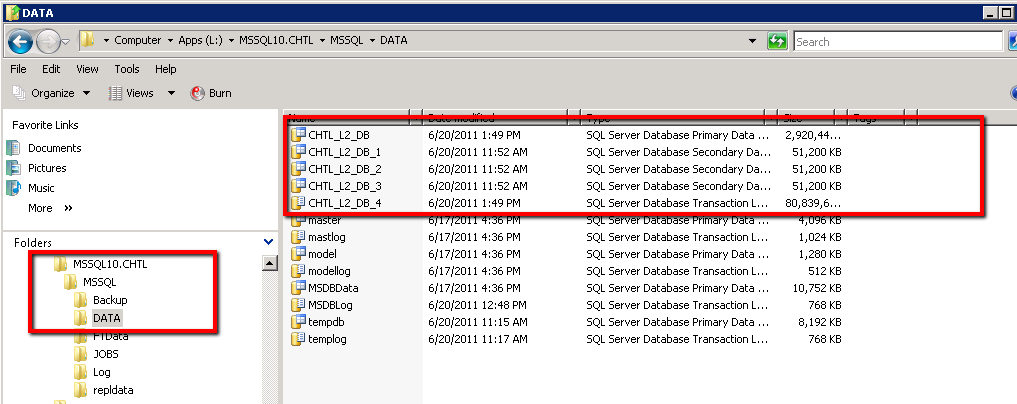Click the window title bar DATA folder icon
Screen dimensions: 1017x404
(12, 12)
